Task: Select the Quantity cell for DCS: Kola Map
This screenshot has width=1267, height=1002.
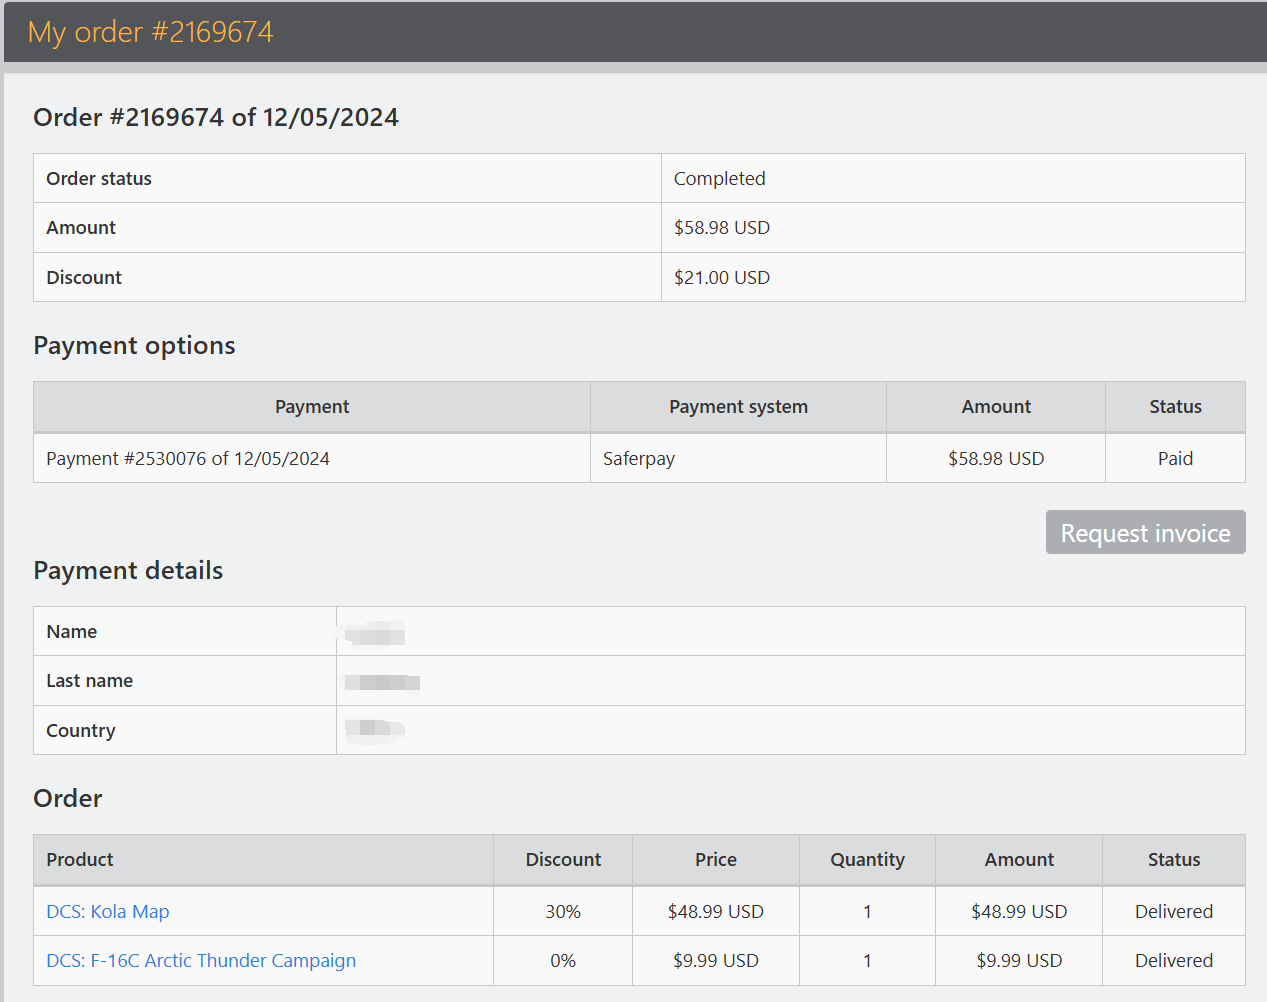Action: pyautogui.click(x=867, y=911)
